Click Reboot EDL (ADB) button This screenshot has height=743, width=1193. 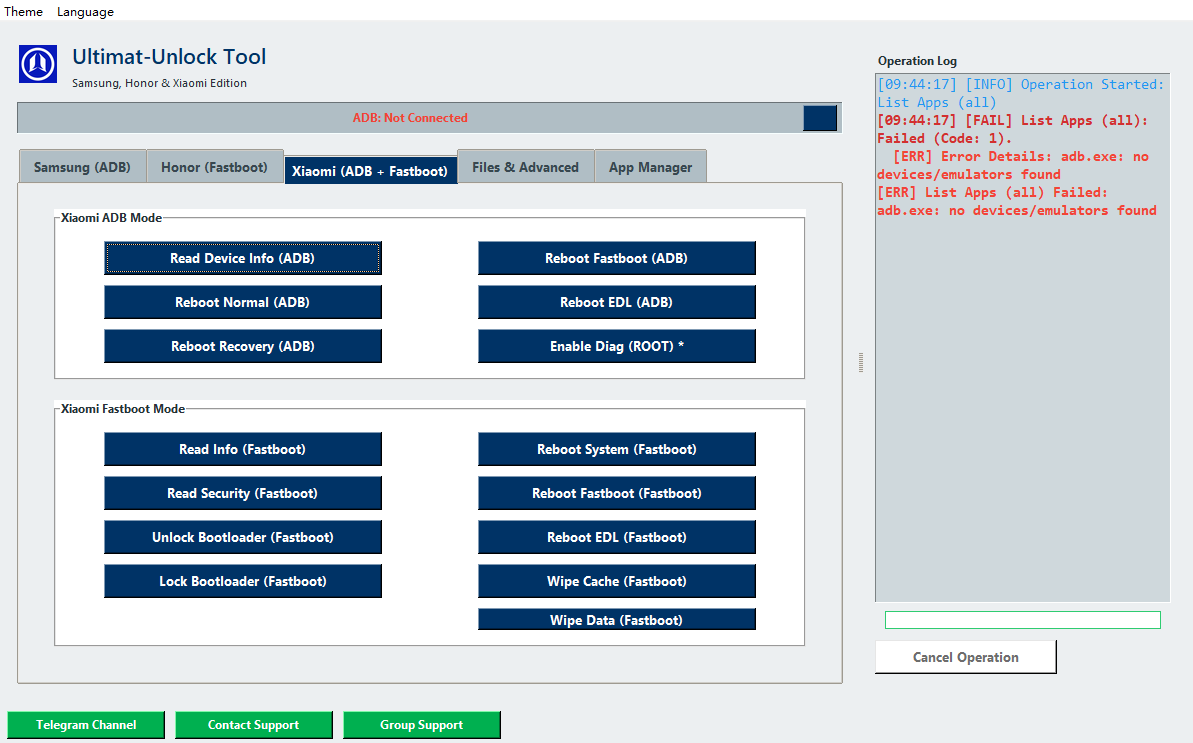click(x=616, y=302)
